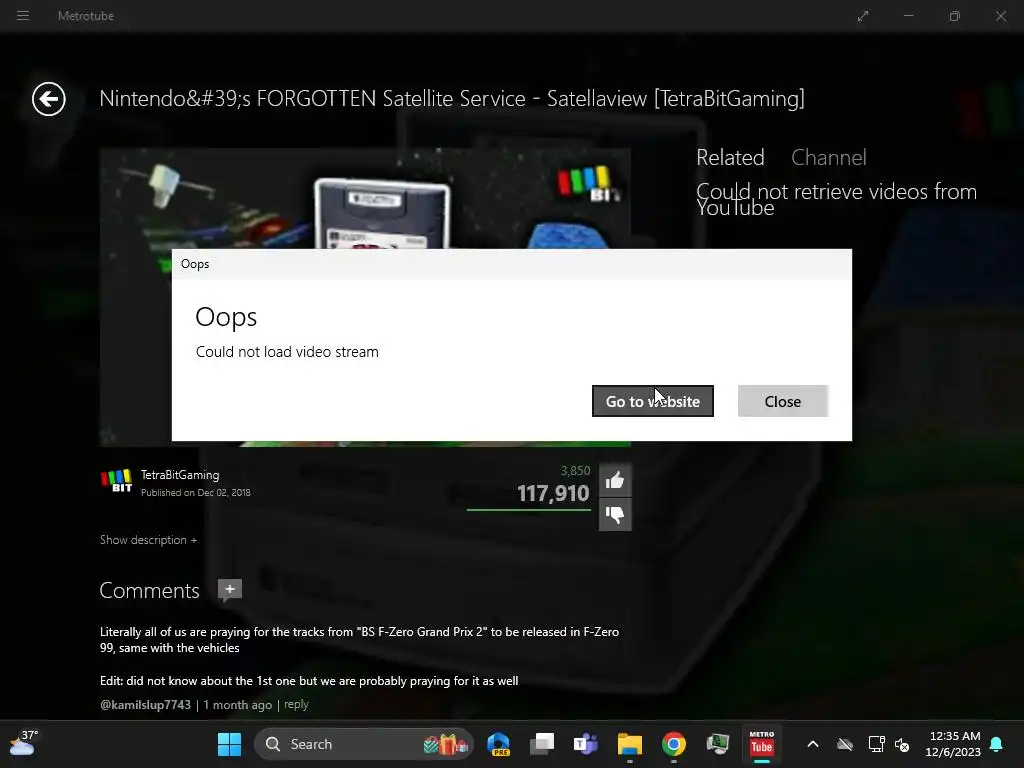Click the video title text
The width and height of the screenshot is (1024, 768).
coord(452,99)
